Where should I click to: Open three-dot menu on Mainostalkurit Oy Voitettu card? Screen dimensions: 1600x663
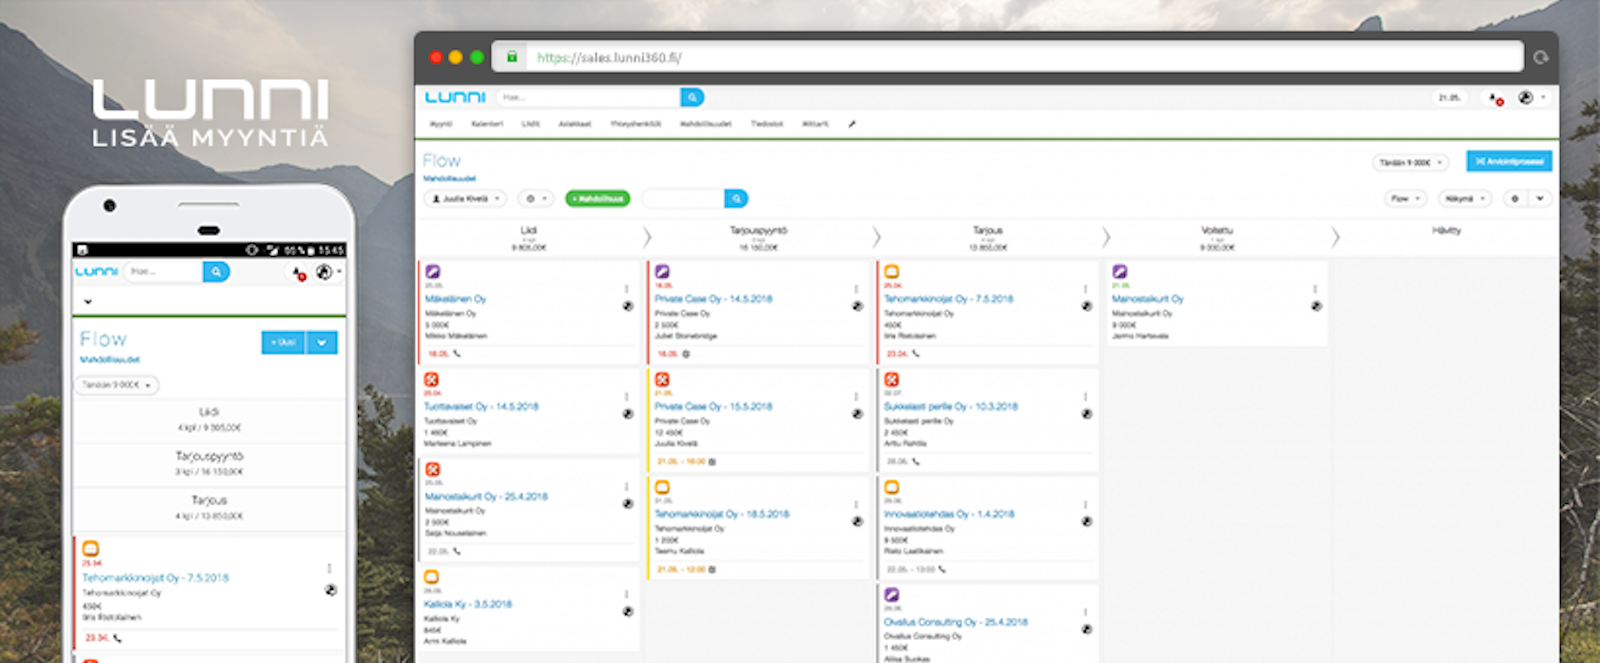(1315, 289)
